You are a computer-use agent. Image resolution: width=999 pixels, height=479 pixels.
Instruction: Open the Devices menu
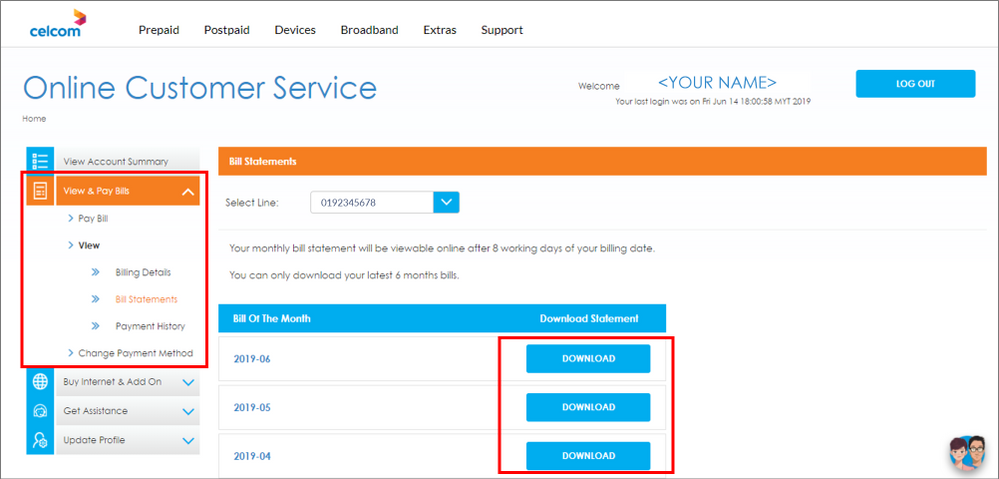pos(295,30)
